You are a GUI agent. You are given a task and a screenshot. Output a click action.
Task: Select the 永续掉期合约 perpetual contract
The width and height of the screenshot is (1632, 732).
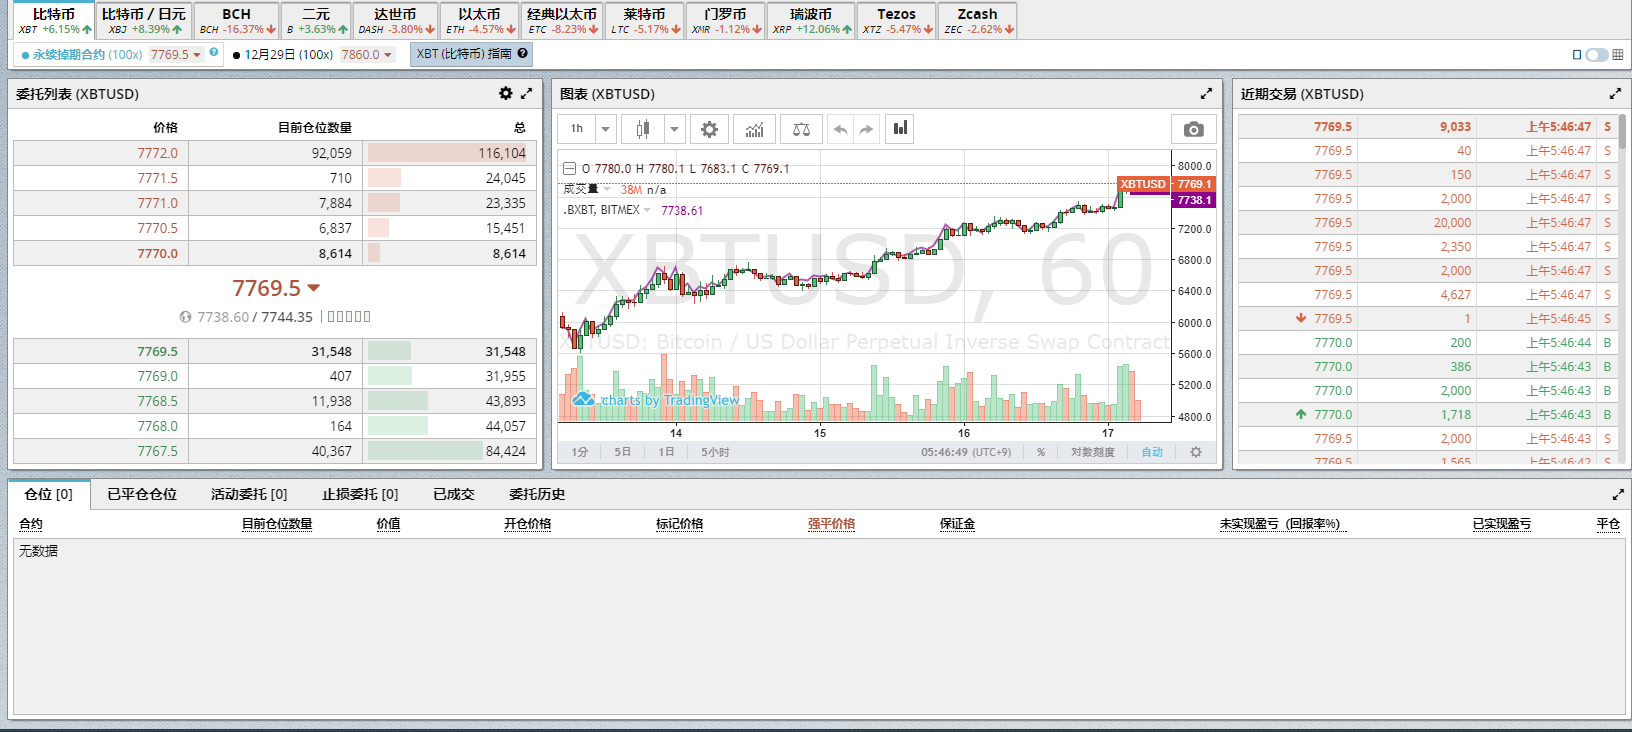pyautogui.click(x=82, y=54)
